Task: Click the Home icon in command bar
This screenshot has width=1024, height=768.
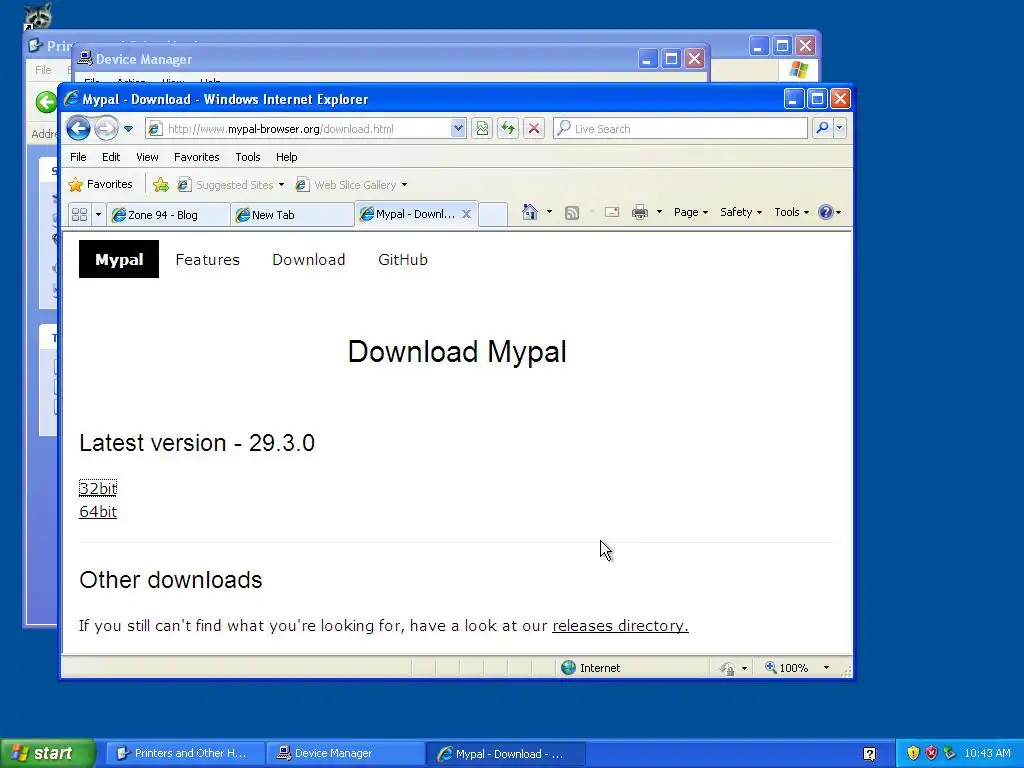Action: point(530,212)
